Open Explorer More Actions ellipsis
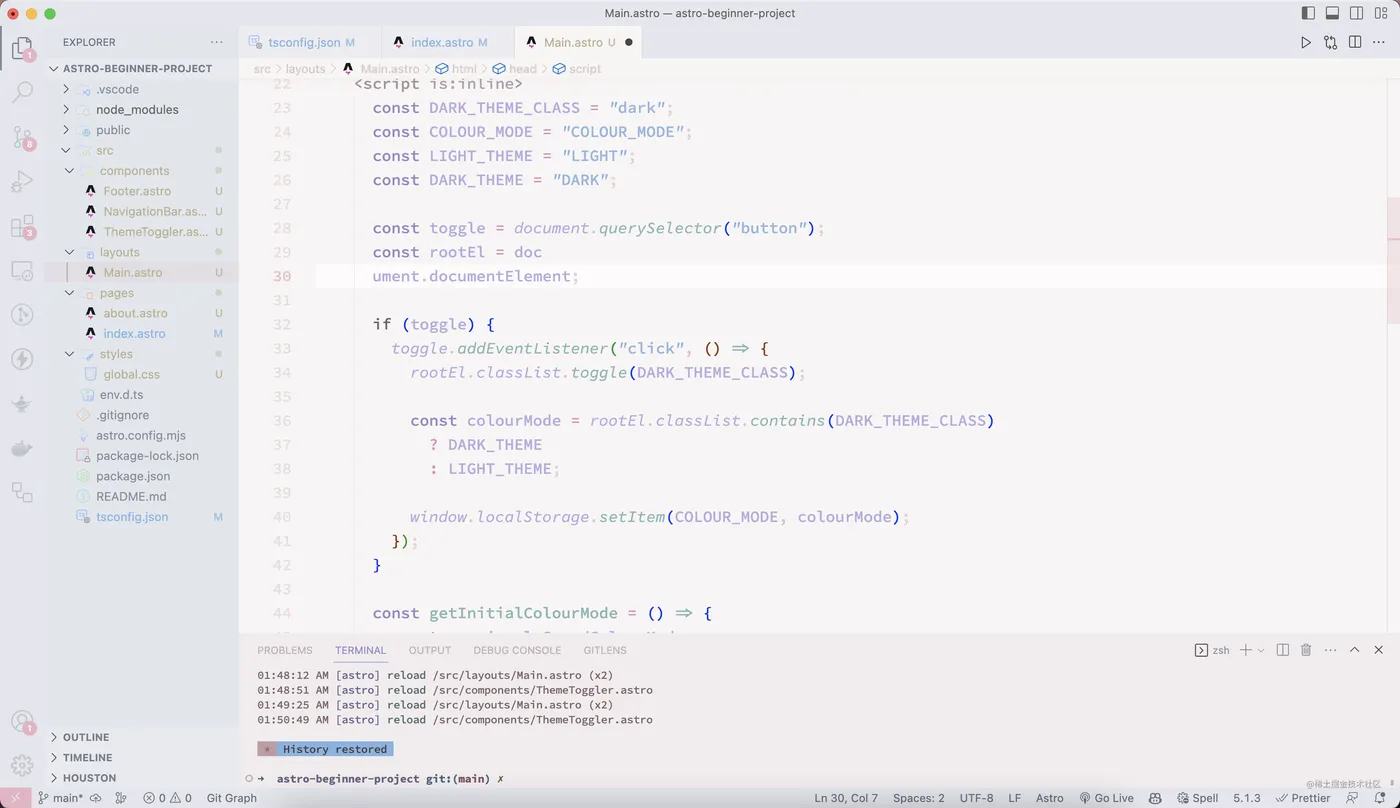This screenshot has height=808, width=1400. (217, 42)
